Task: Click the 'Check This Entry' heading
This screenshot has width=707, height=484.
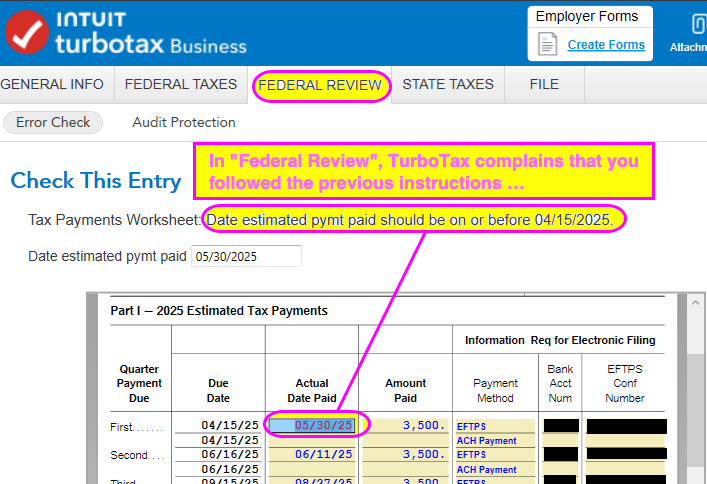Action: 96,181
